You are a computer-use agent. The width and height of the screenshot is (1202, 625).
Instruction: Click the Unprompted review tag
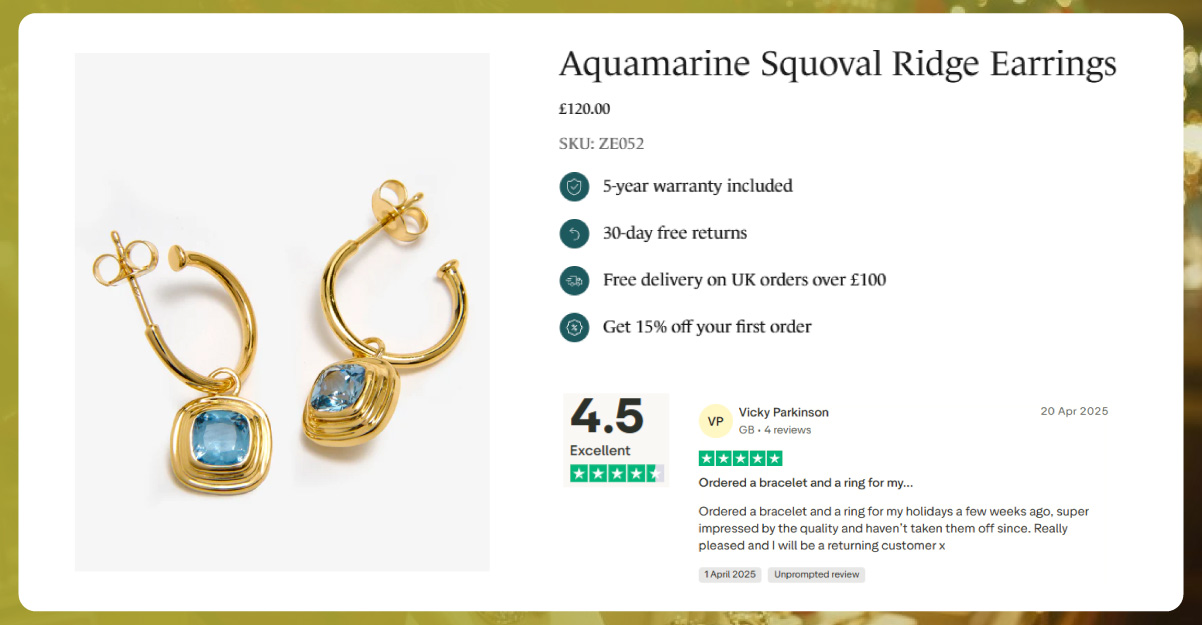point(816,575)
